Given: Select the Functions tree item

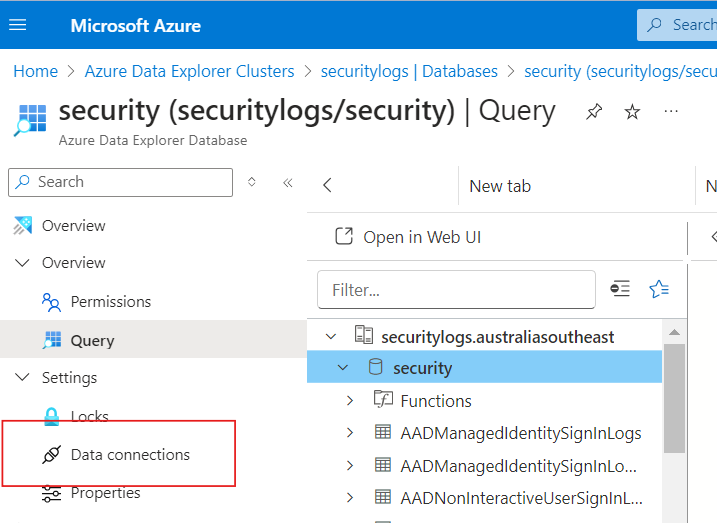Looking at the screenshot, I should 436,401.
